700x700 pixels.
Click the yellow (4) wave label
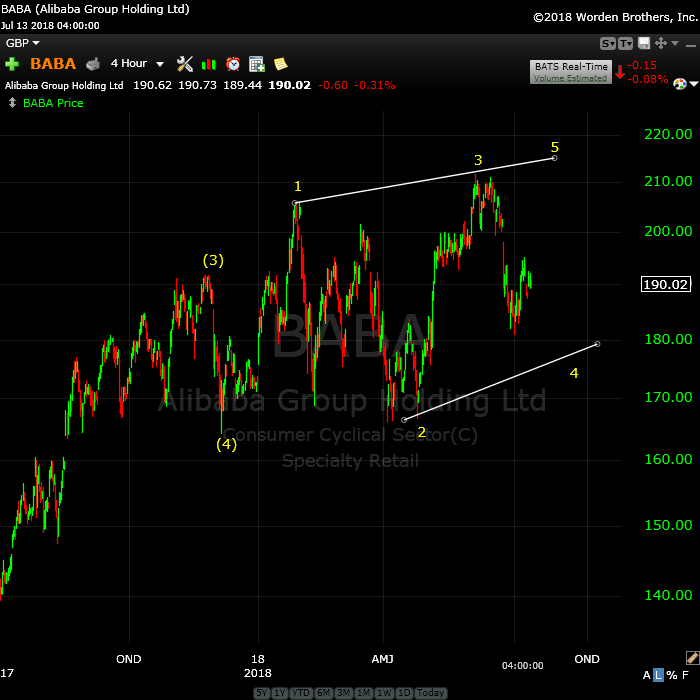pyautogui.click(x=226, y=444)
